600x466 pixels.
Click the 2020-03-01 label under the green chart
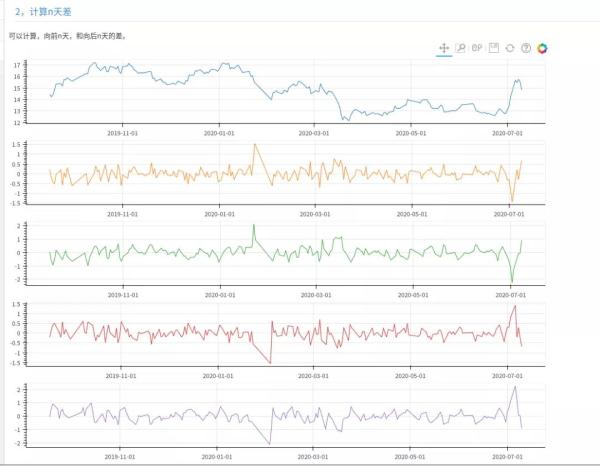(316, 295)
